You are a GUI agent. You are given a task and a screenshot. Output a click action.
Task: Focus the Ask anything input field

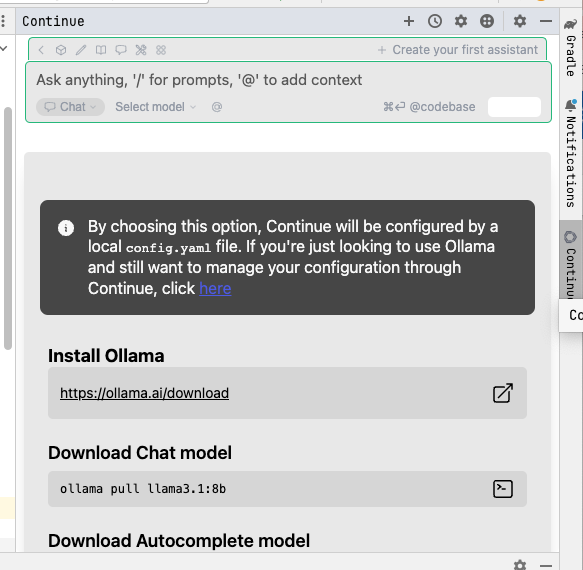click(x=288, y=80)
